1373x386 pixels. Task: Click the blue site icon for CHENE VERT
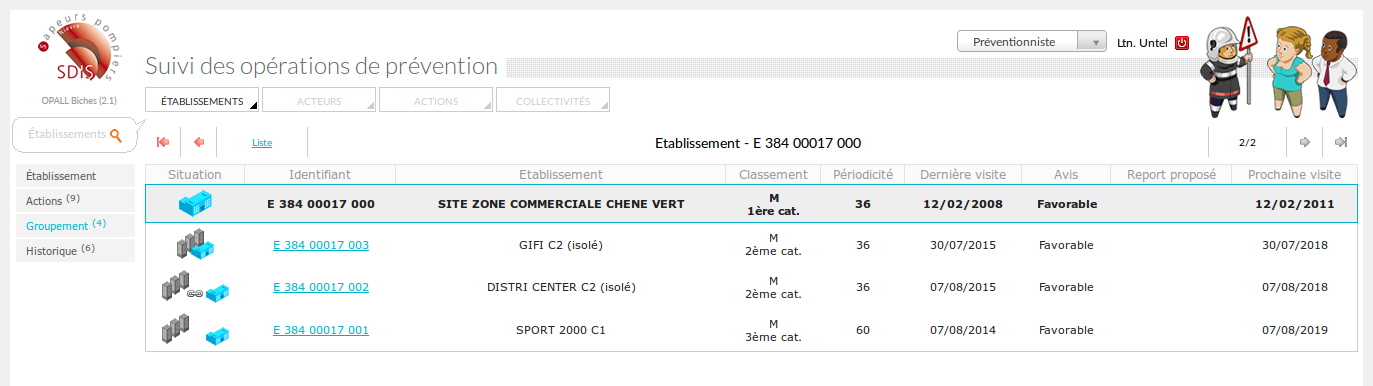pyautogui.click(x=195, y=204)
